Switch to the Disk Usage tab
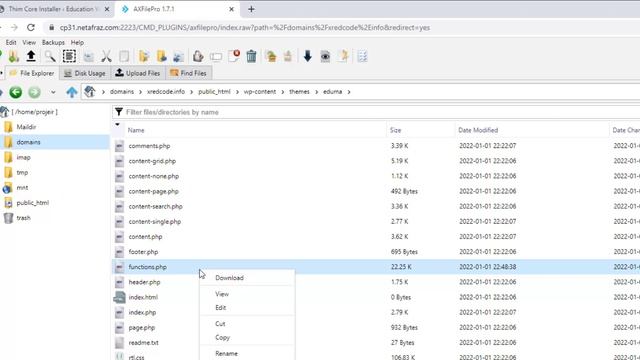 [84, 73]
